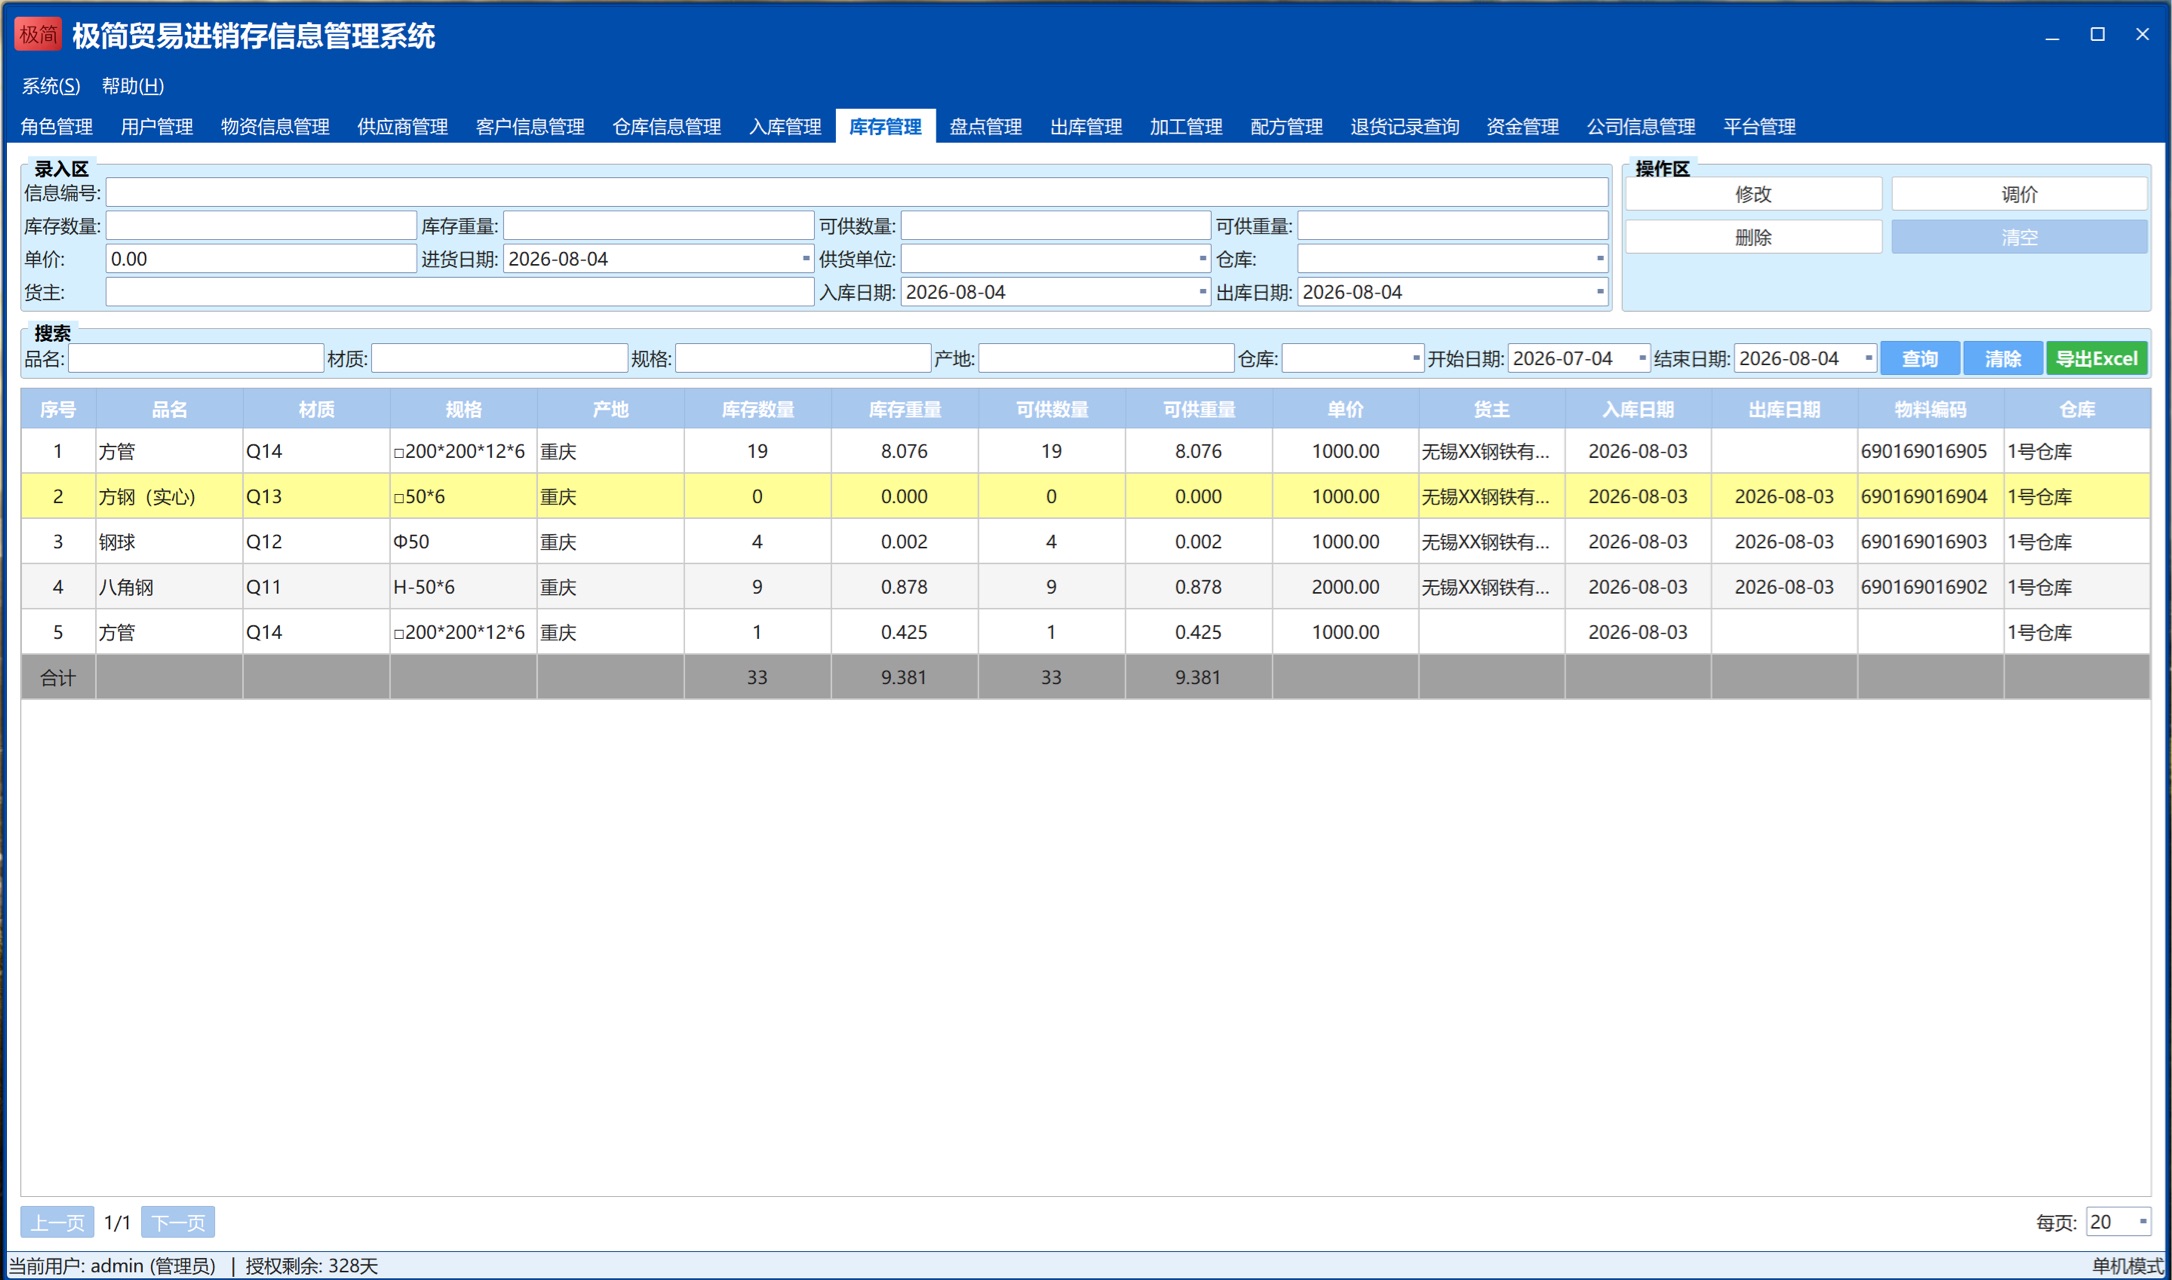Click the 修改 button
2172x1280 pixels.
tap(1753, 194)
